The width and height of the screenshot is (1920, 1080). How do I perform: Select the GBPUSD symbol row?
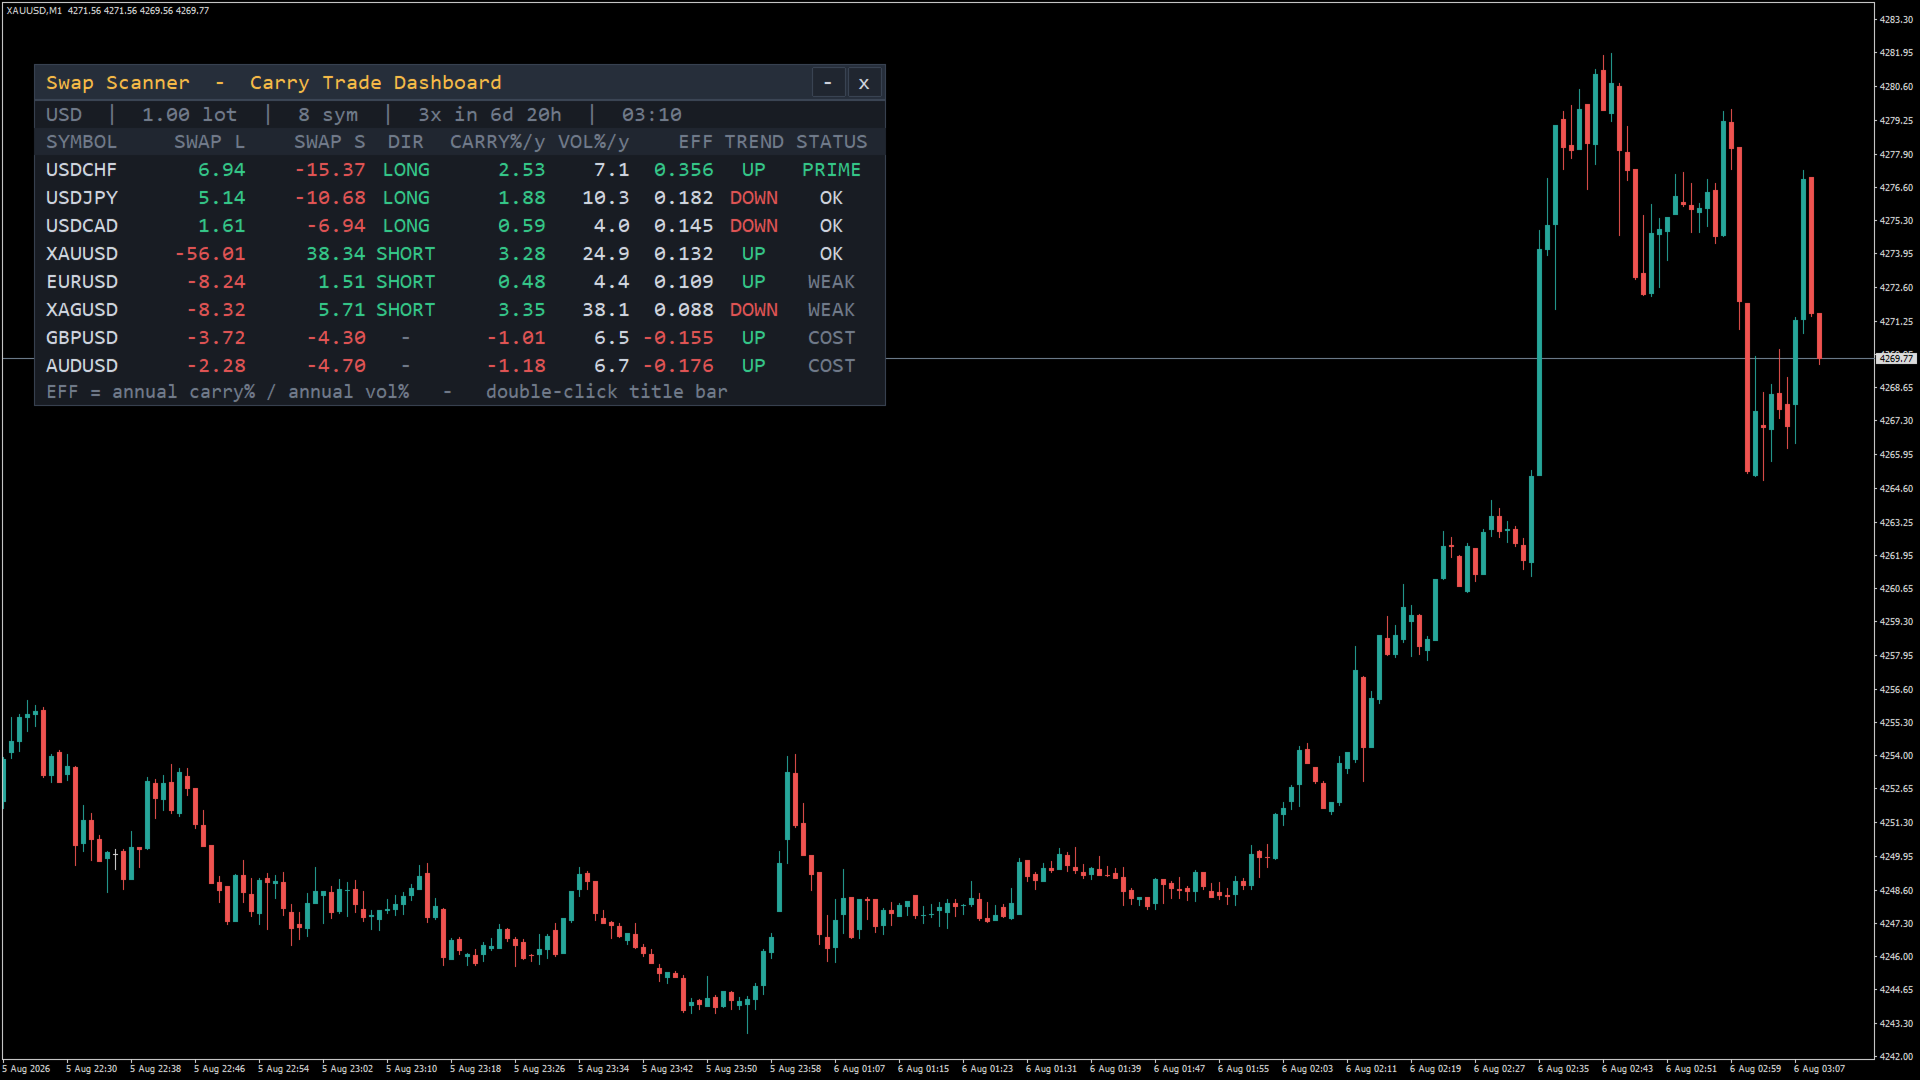pyautogui.click(x=460, y=338)
